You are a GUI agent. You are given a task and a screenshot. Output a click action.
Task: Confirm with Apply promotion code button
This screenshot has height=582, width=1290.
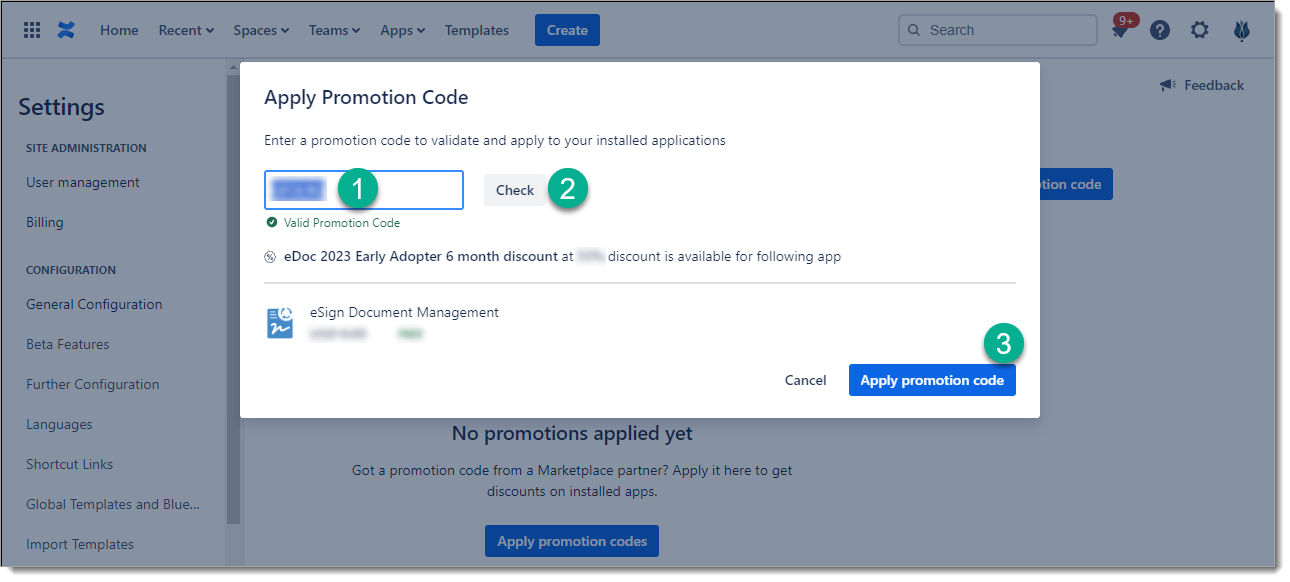tap(932, 380)
